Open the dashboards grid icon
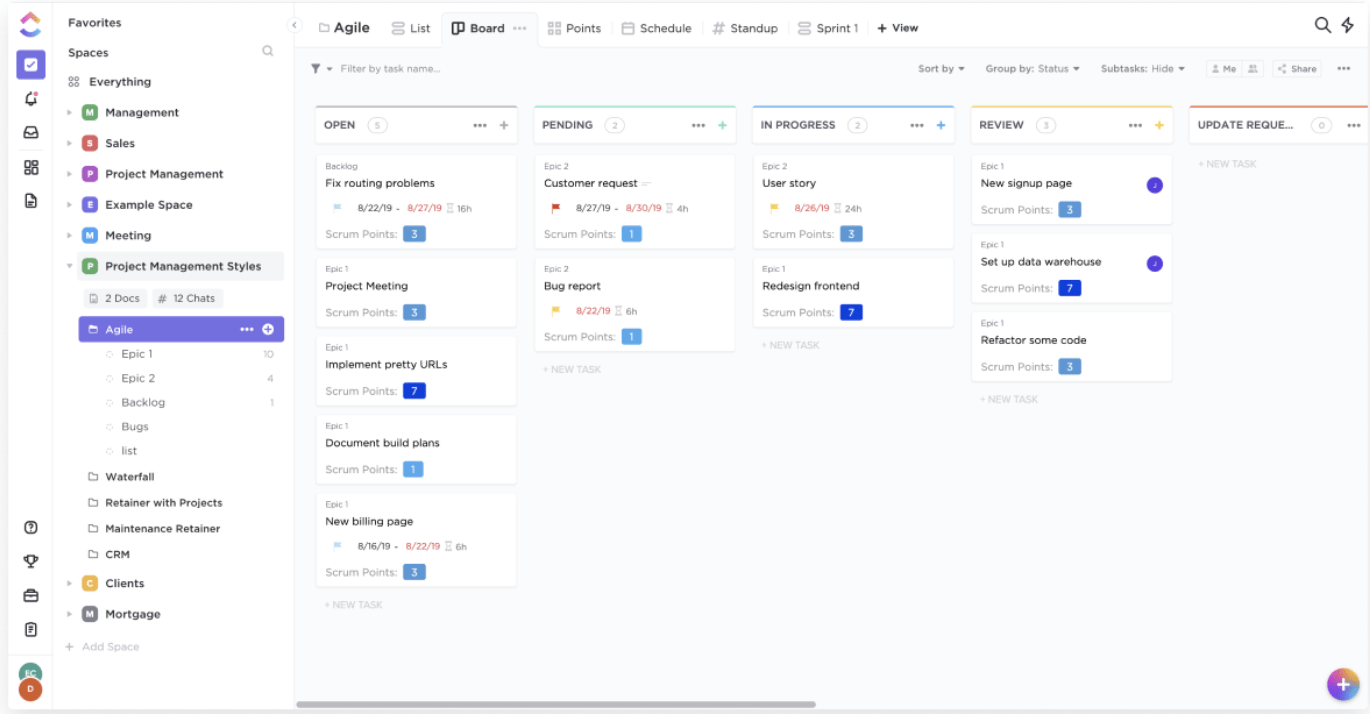Screen dimensions: 1370x714 click(x=30, y=167)
